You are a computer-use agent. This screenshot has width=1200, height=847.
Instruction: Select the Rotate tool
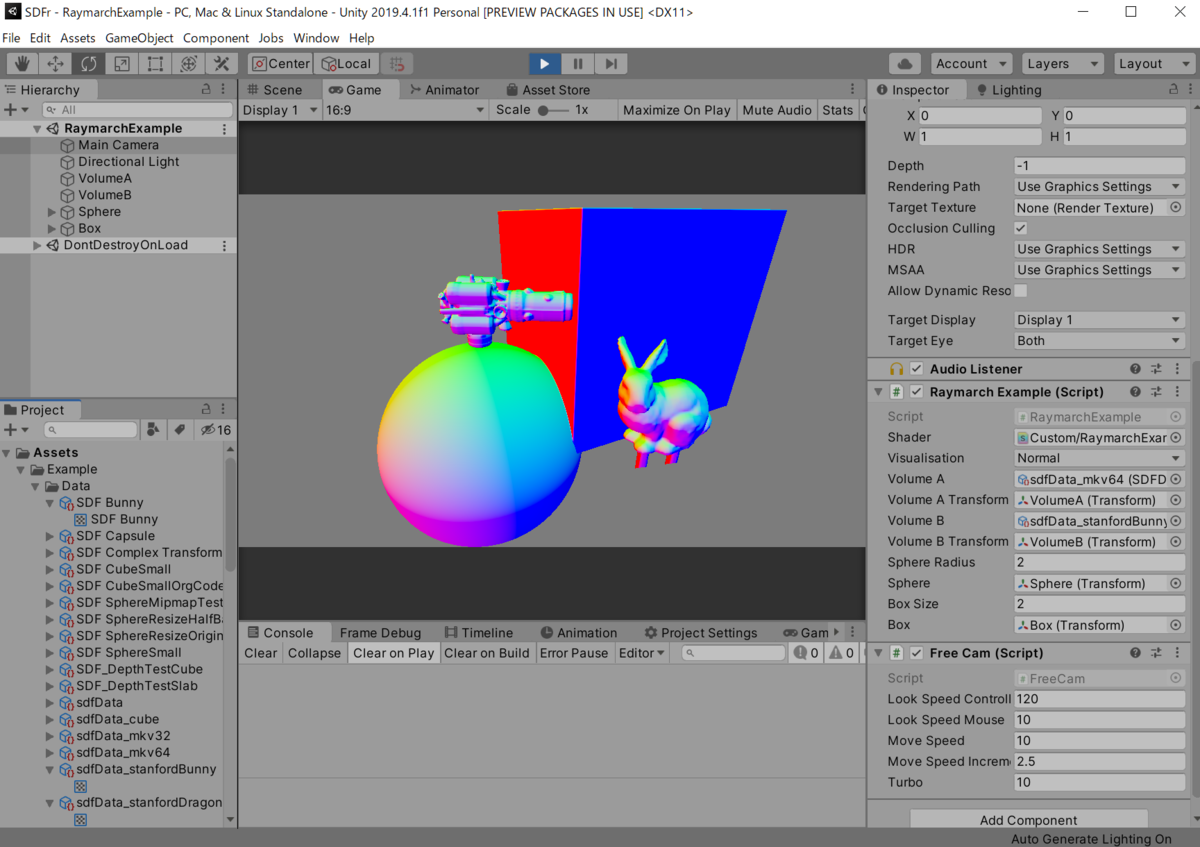(88, 63)
